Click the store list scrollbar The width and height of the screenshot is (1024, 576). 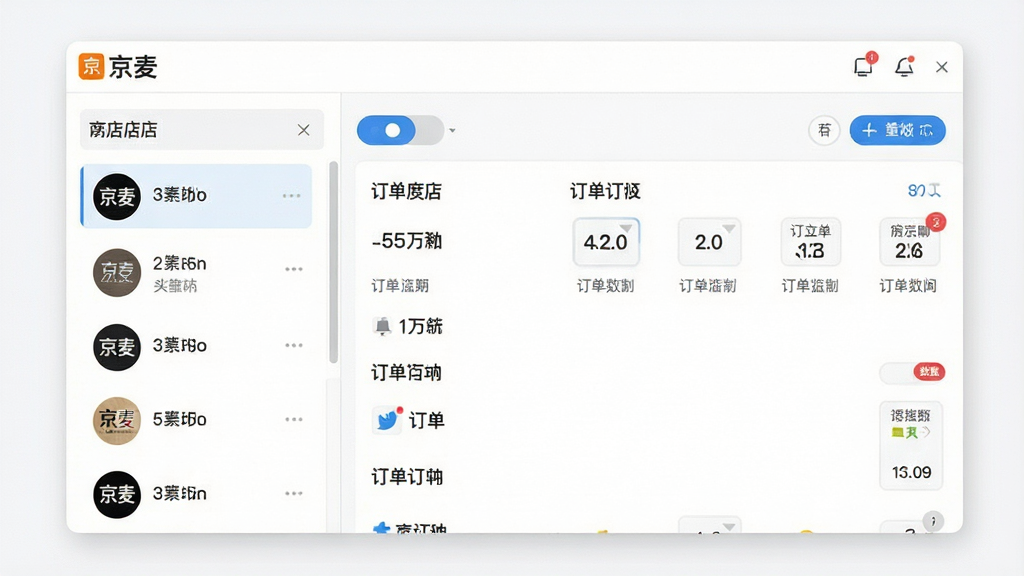click(x=334, y=262)
